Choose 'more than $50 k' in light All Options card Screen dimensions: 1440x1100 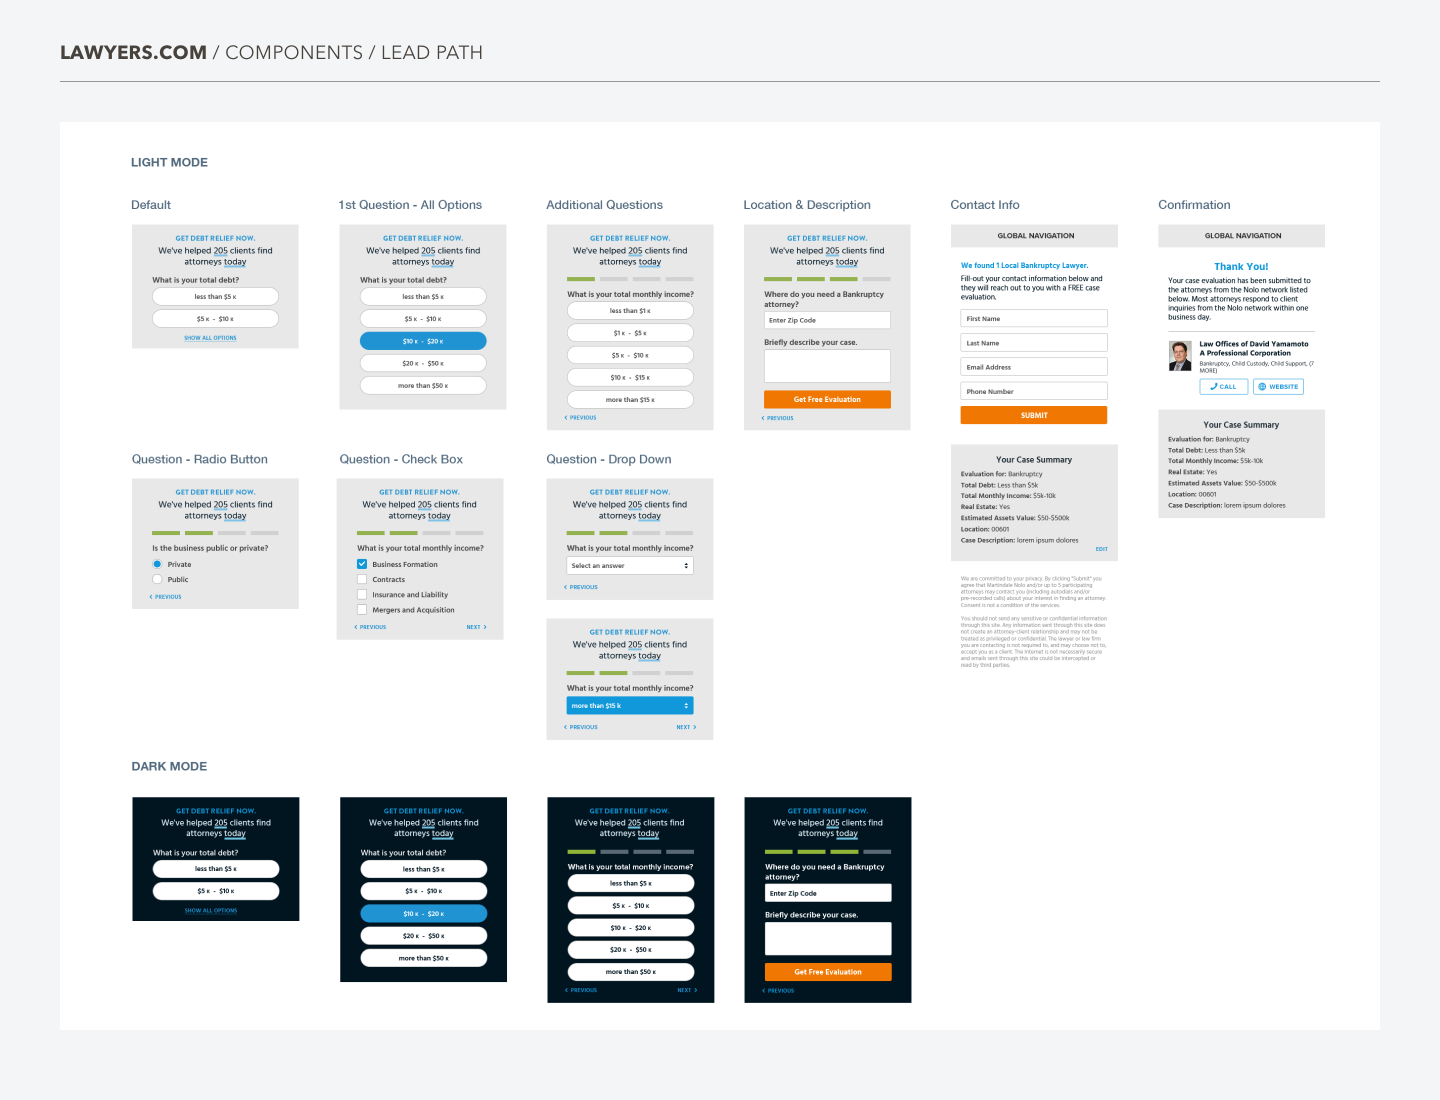point(423,385)
